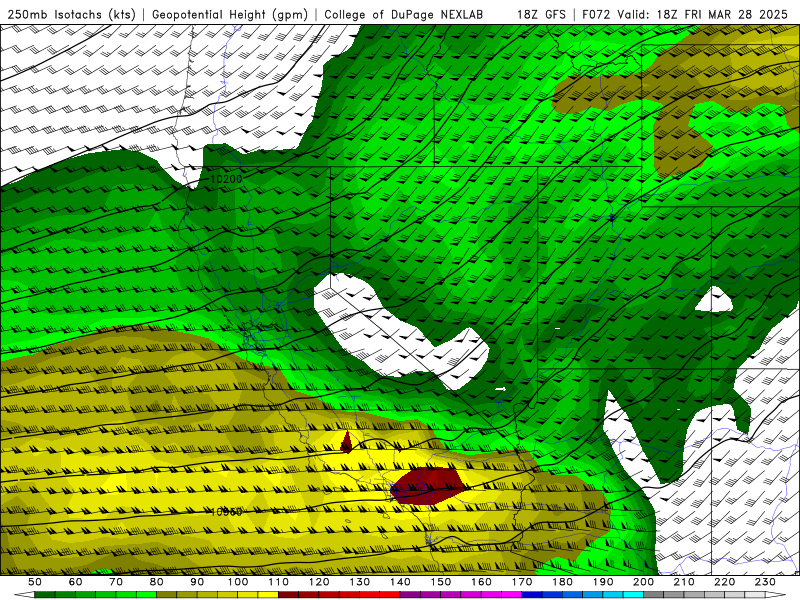Viewport: 800px width, 600px height.
Task: Click the colorbar tick label 210
Action: 684,582
